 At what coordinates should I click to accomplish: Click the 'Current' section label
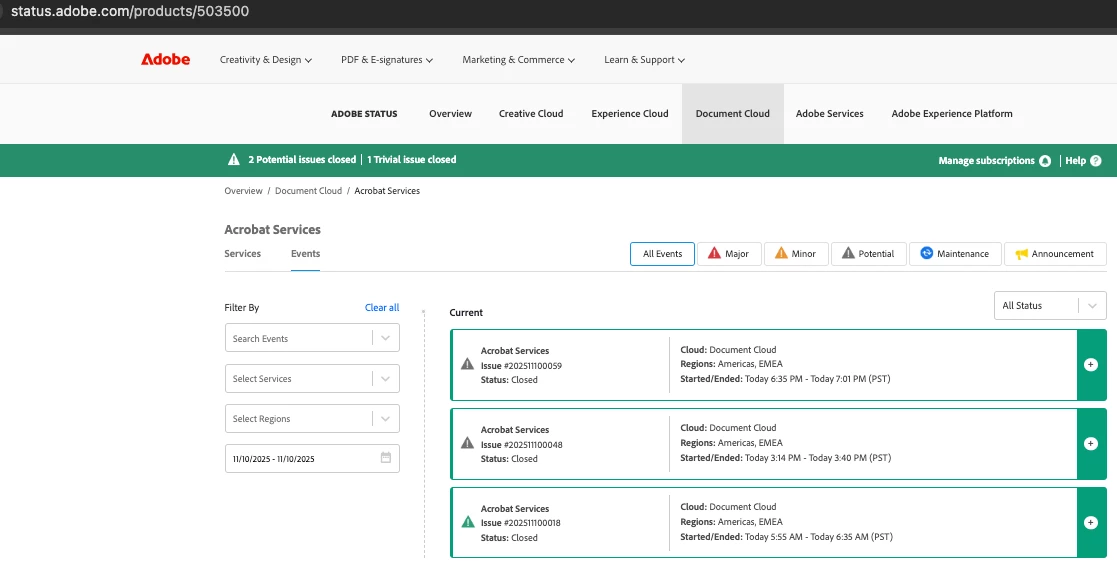pyautogui.click(x=466, y=312)
